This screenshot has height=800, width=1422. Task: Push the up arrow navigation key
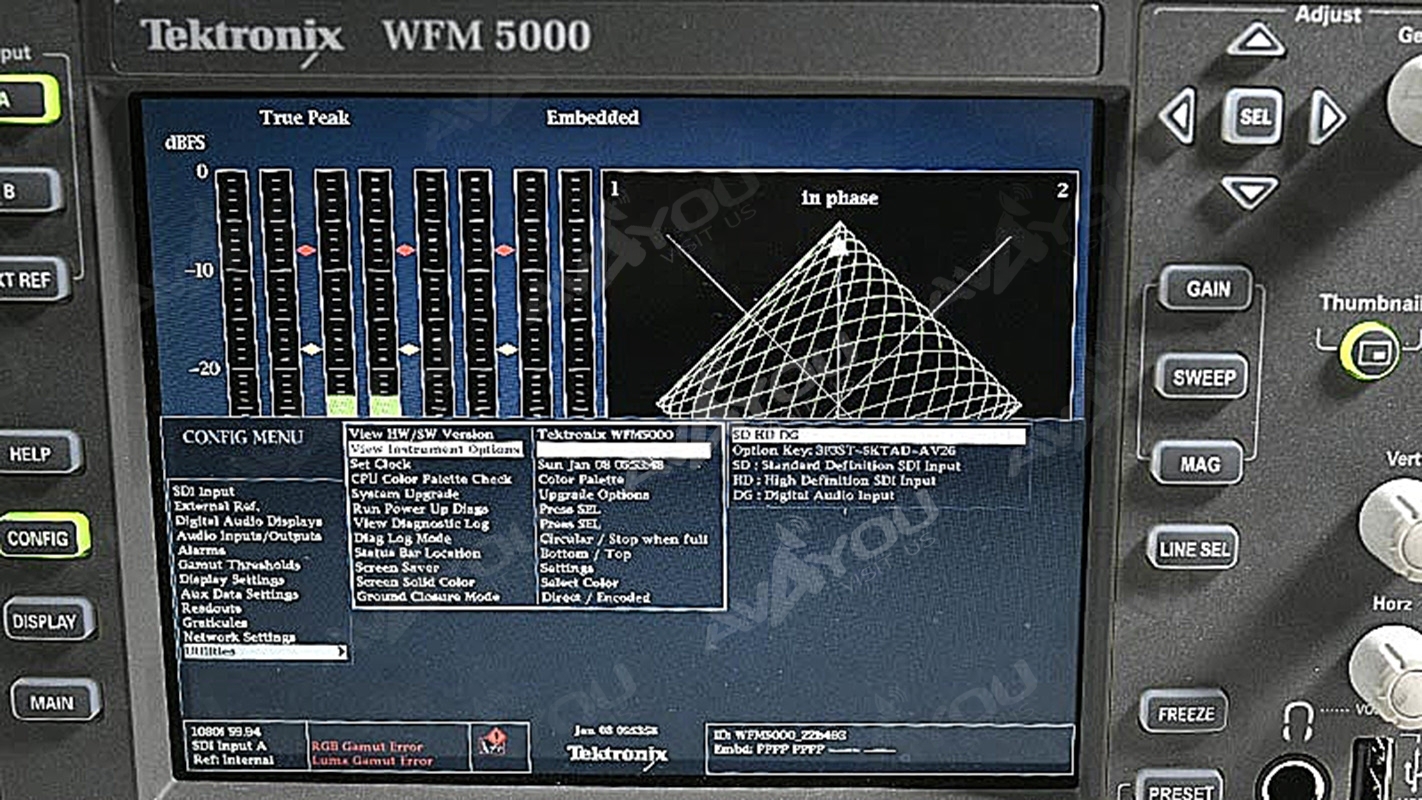coord(1256,40)
